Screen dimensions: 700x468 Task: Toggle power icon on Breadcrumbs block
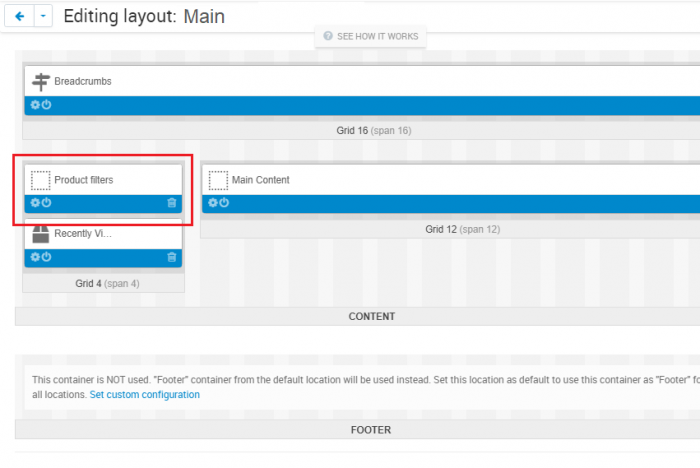tap(46, 105)
